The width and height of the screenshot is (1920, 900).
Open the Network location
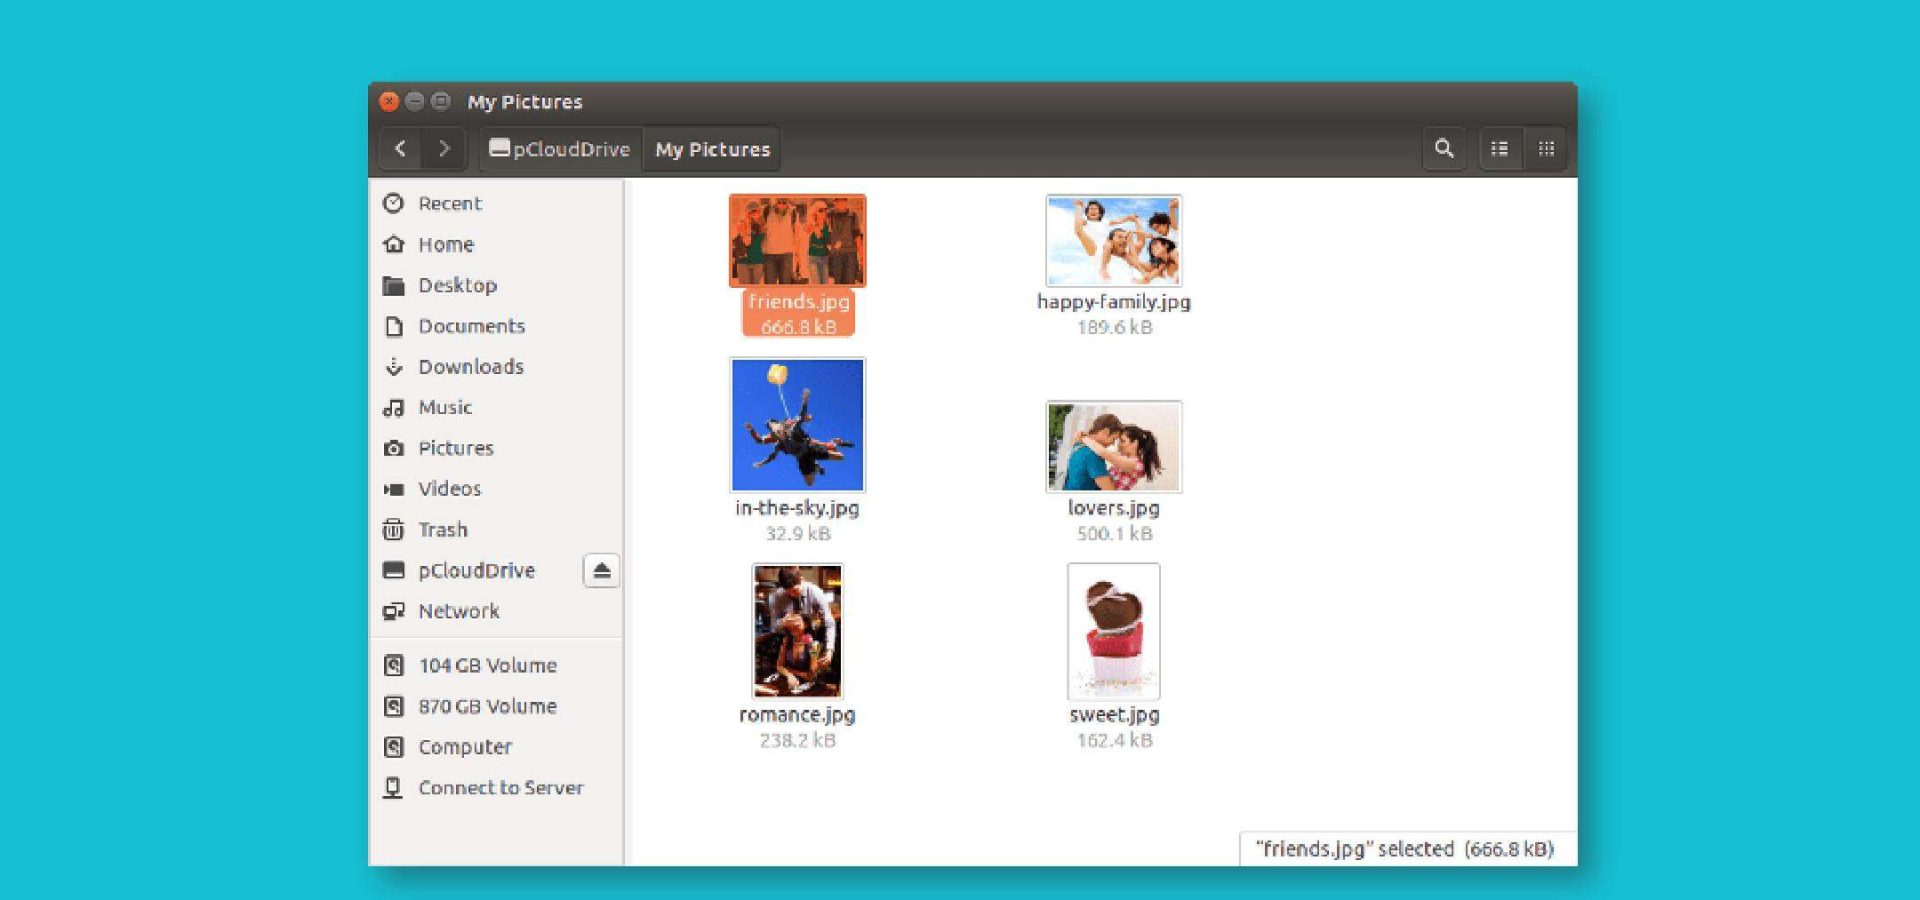tap(458, 611)
